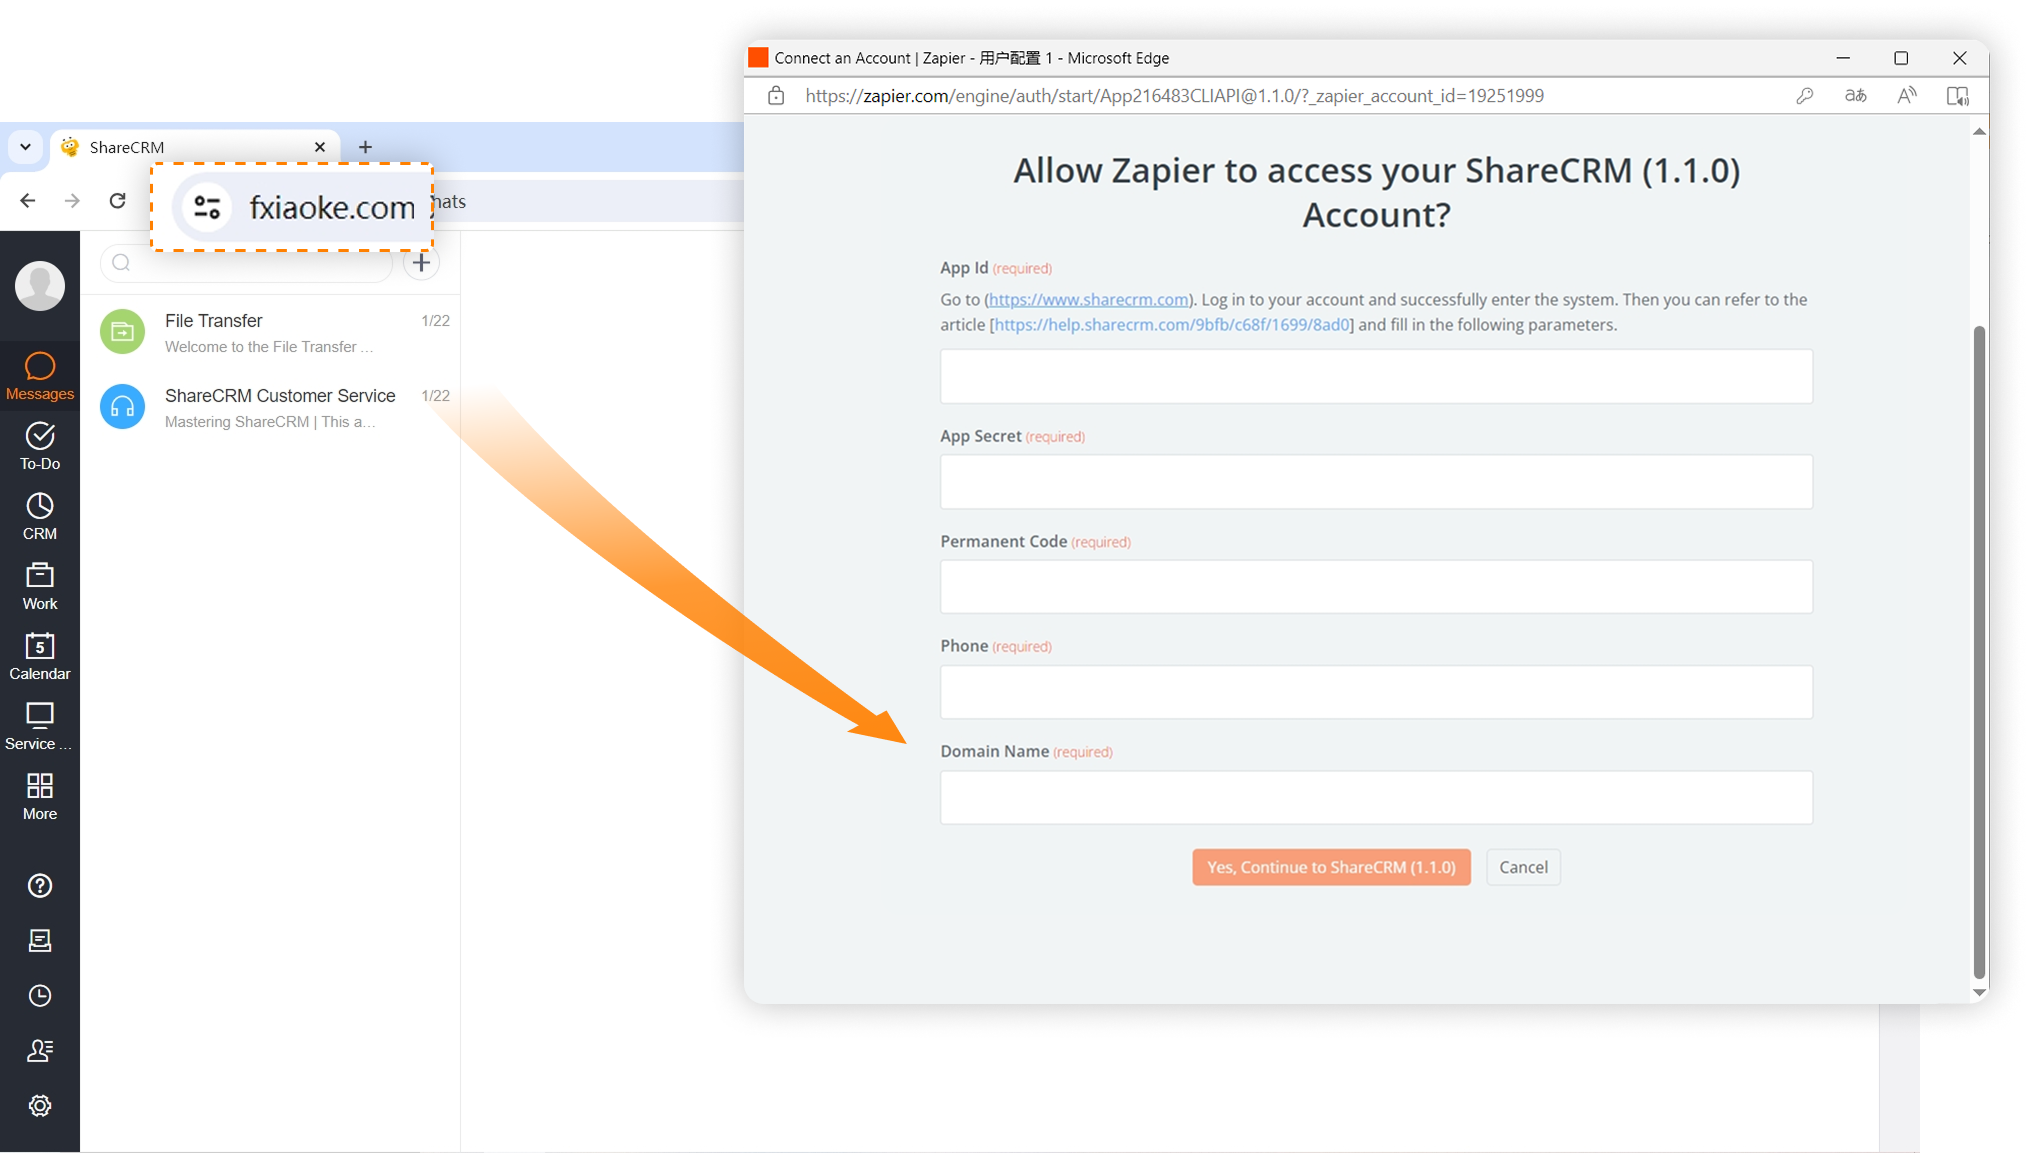Maximize the Edge Zapier window

point(1901,58)
